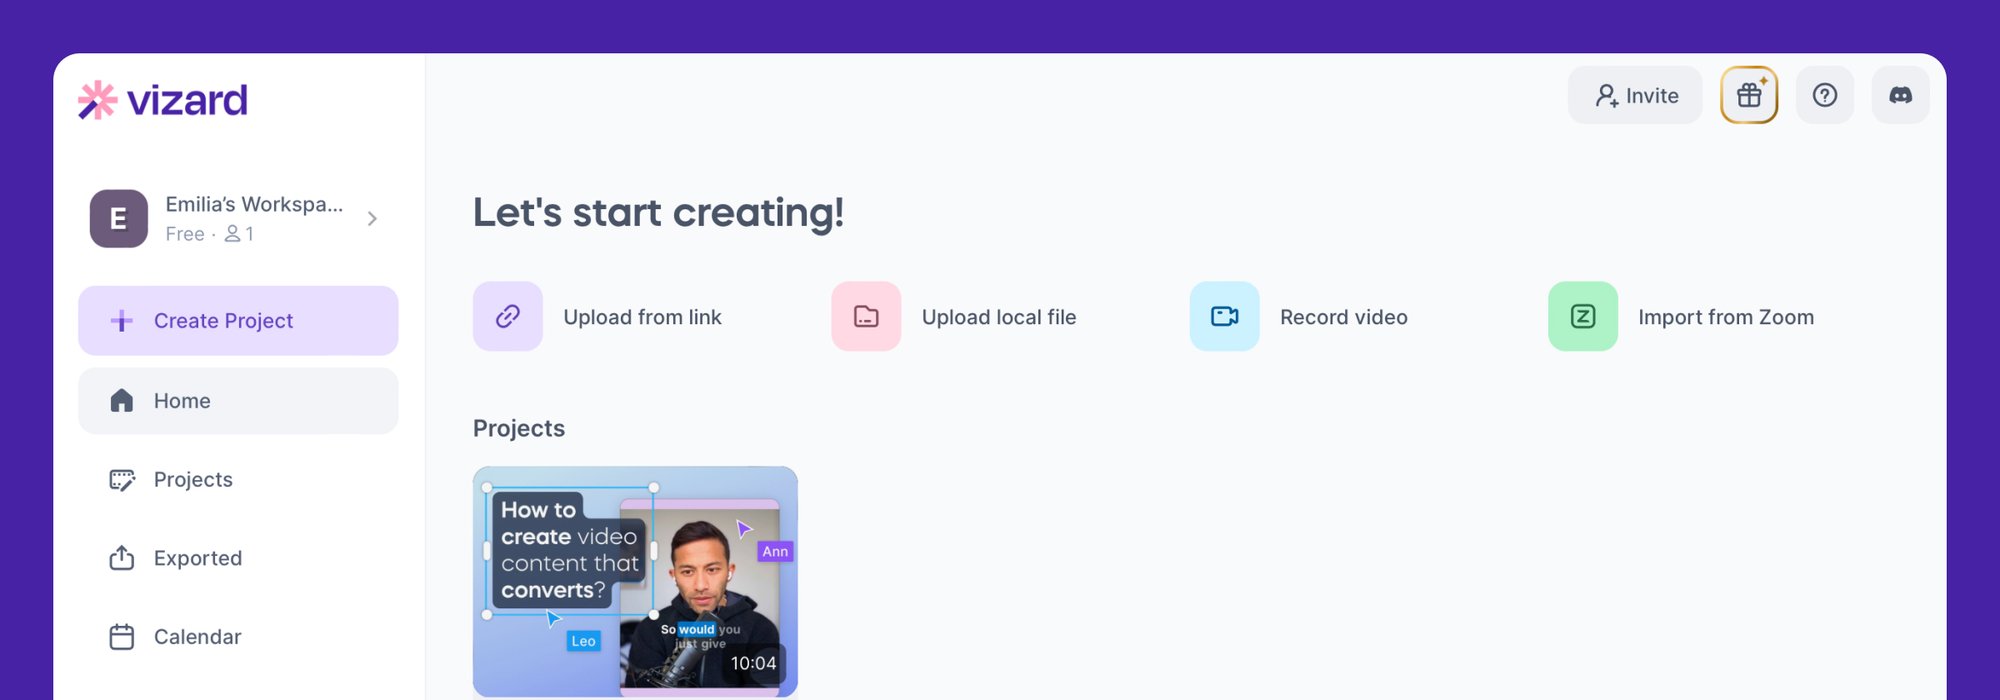Select Record video text

[x=1344, y=317]
